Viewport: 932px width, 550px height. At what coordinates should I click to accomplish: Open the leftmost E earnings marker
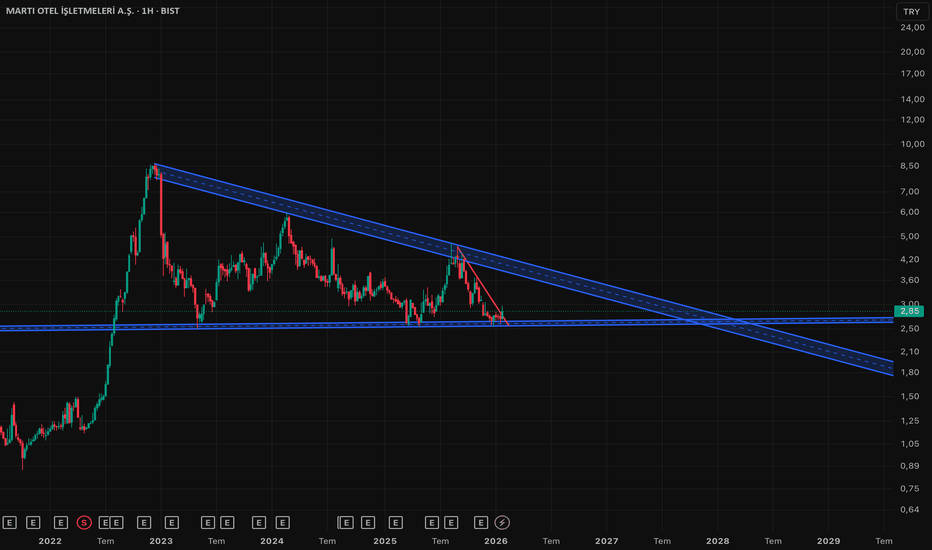[10, 523]
